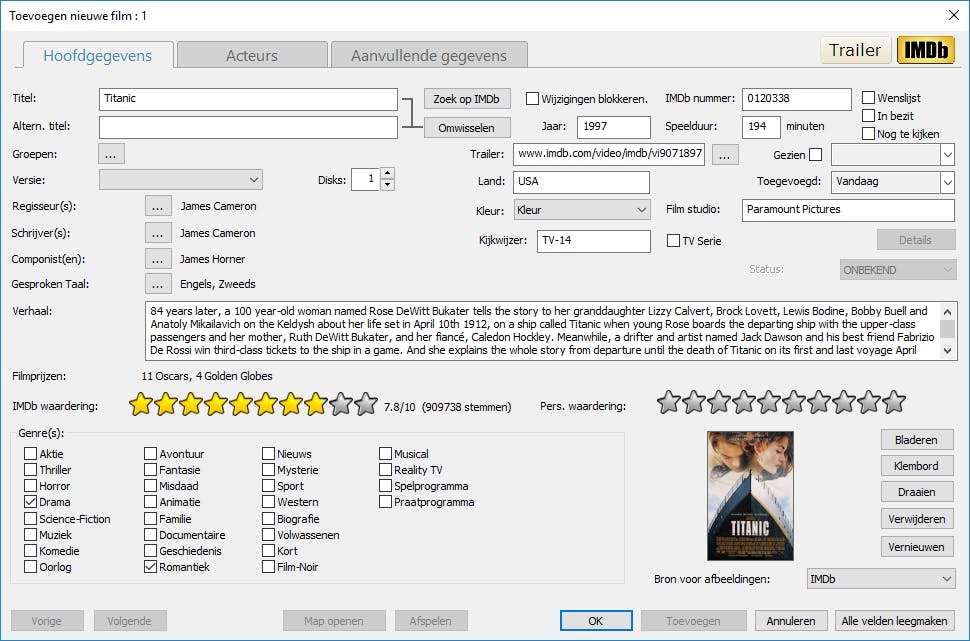Enable the Wenslijst checkbox
Screen dimensions: 970x641
(869, 98)
